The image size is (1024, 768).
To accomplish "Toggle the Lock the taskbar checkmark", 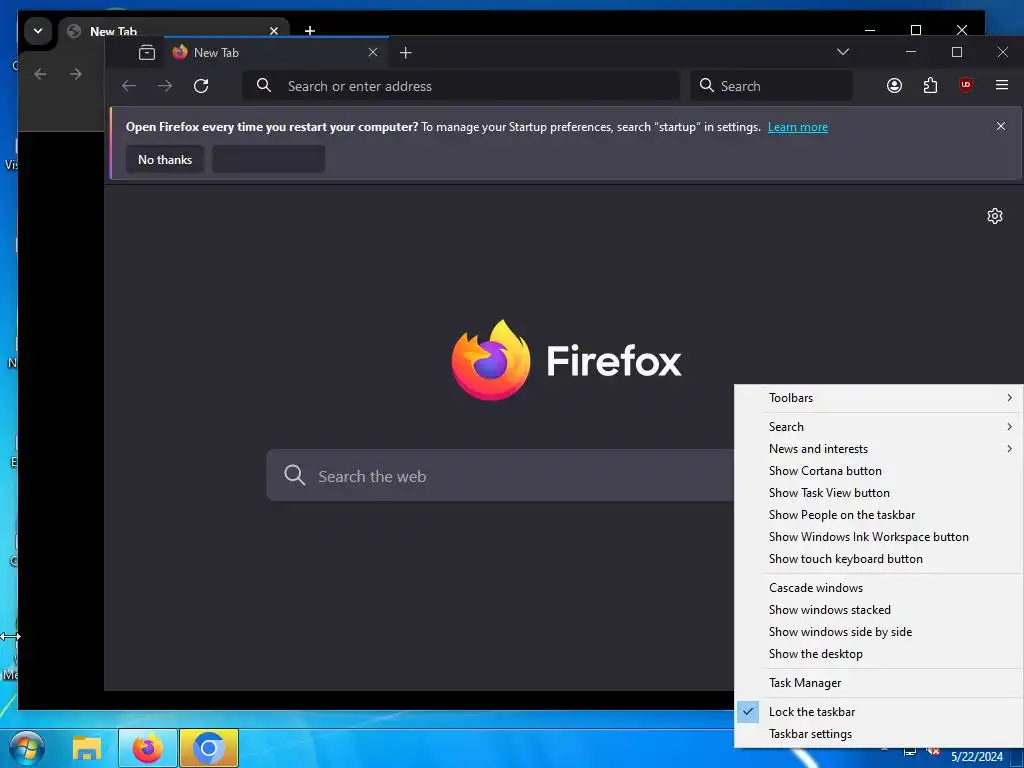I will tap(748, 711).
